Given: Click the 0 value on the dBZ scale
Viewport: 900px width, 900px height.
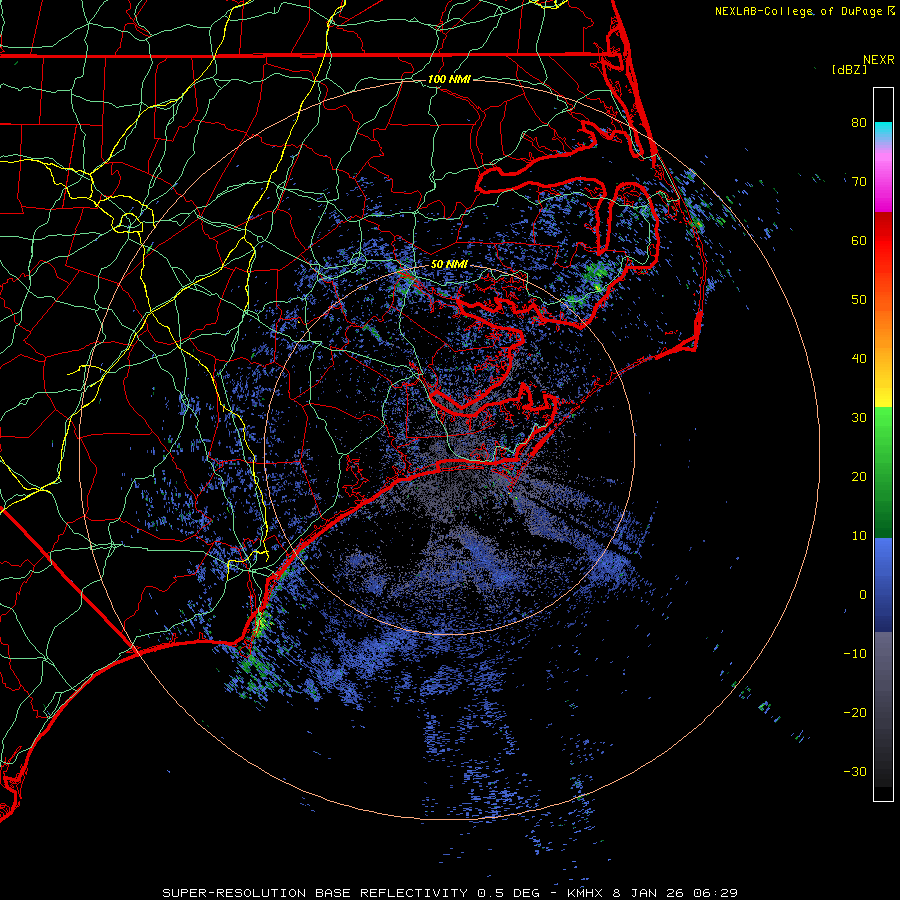Looking at the screenshot, I should click(863, 595).
